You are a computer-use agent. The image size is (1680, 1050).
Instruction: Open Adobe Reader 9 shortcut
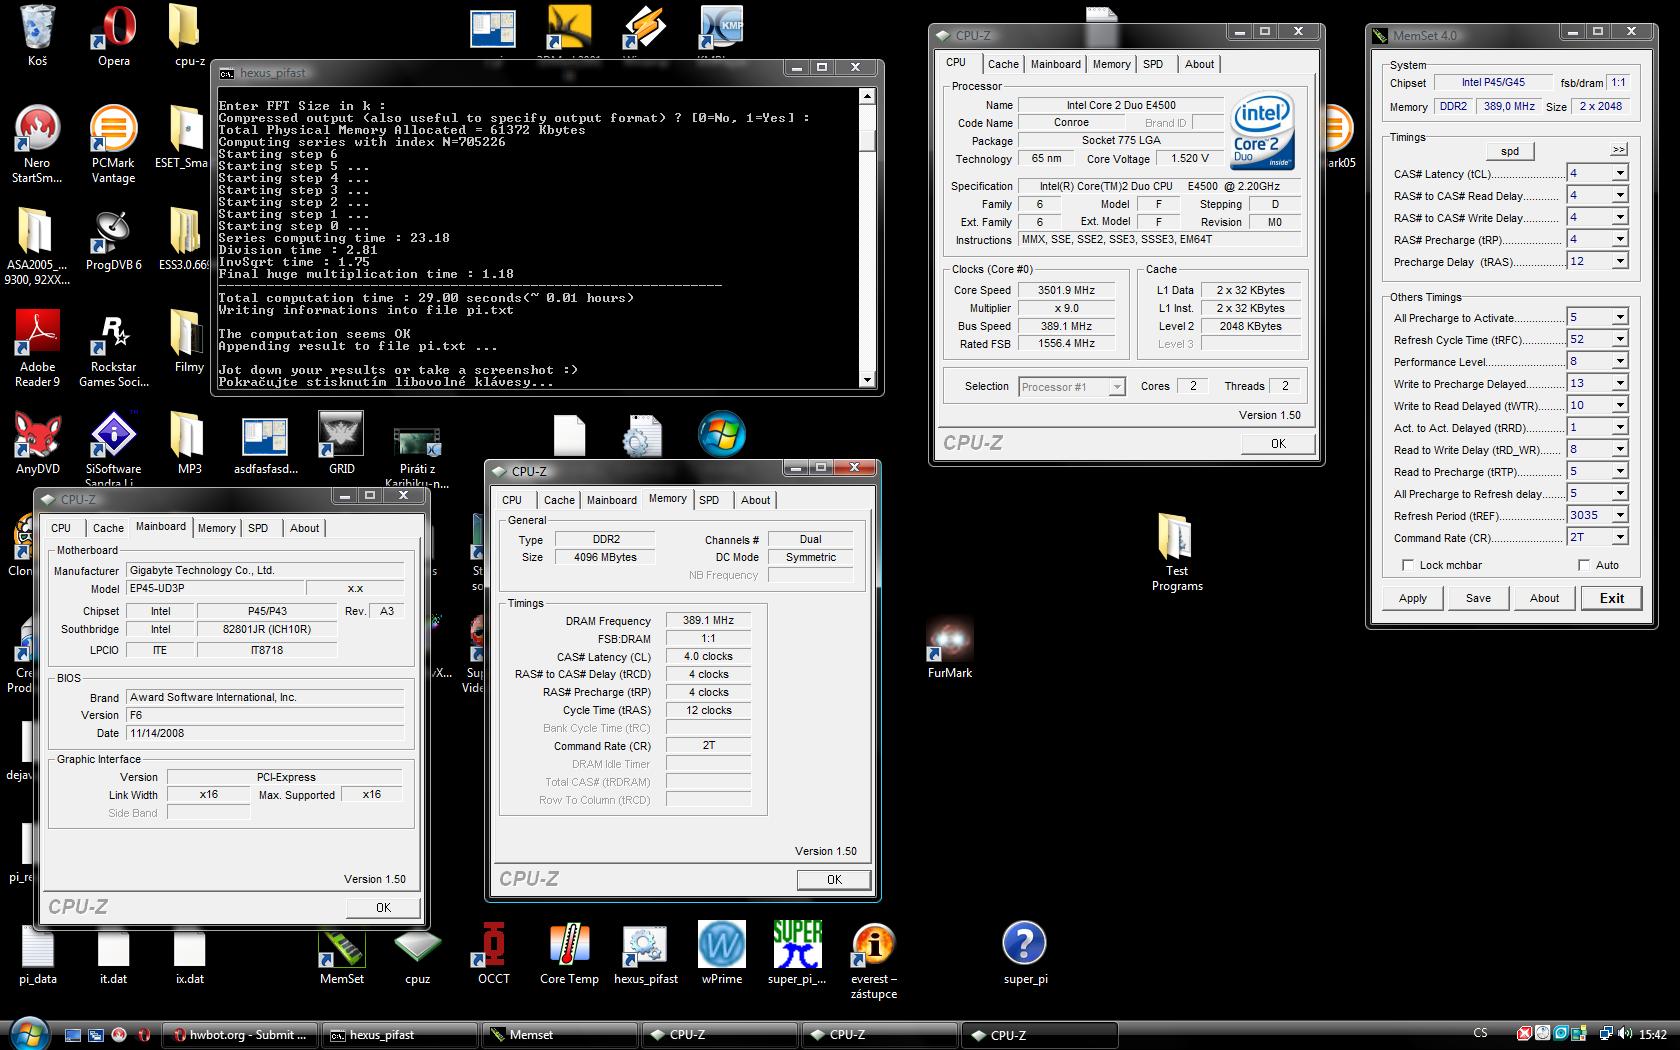click(x=37, y=349)
